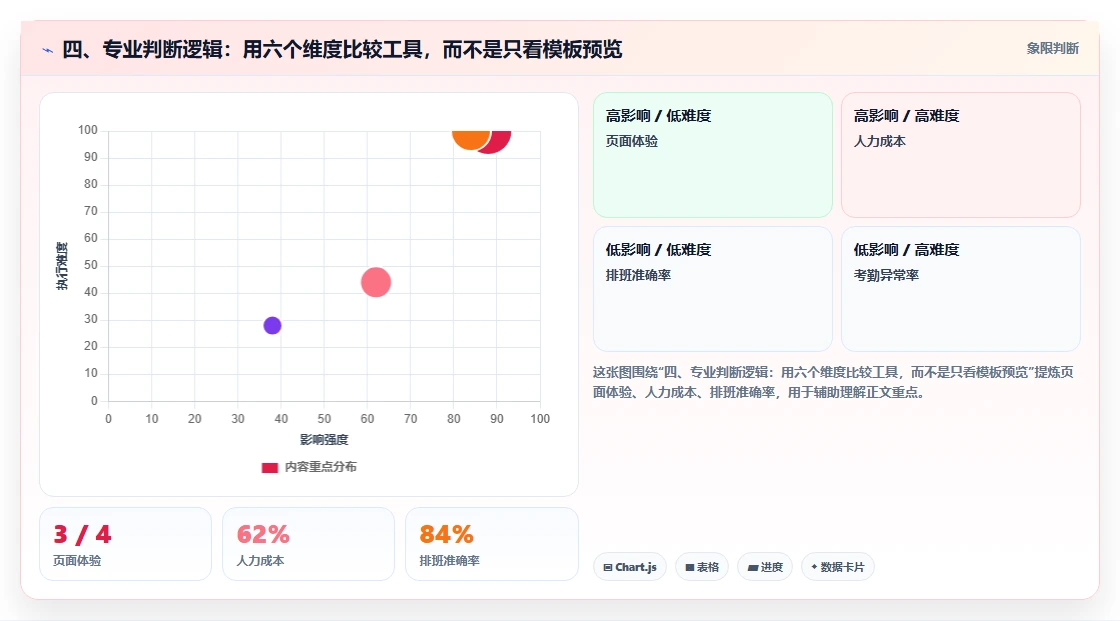Open the 高影响 / 低难度 quadrant card

713,154
